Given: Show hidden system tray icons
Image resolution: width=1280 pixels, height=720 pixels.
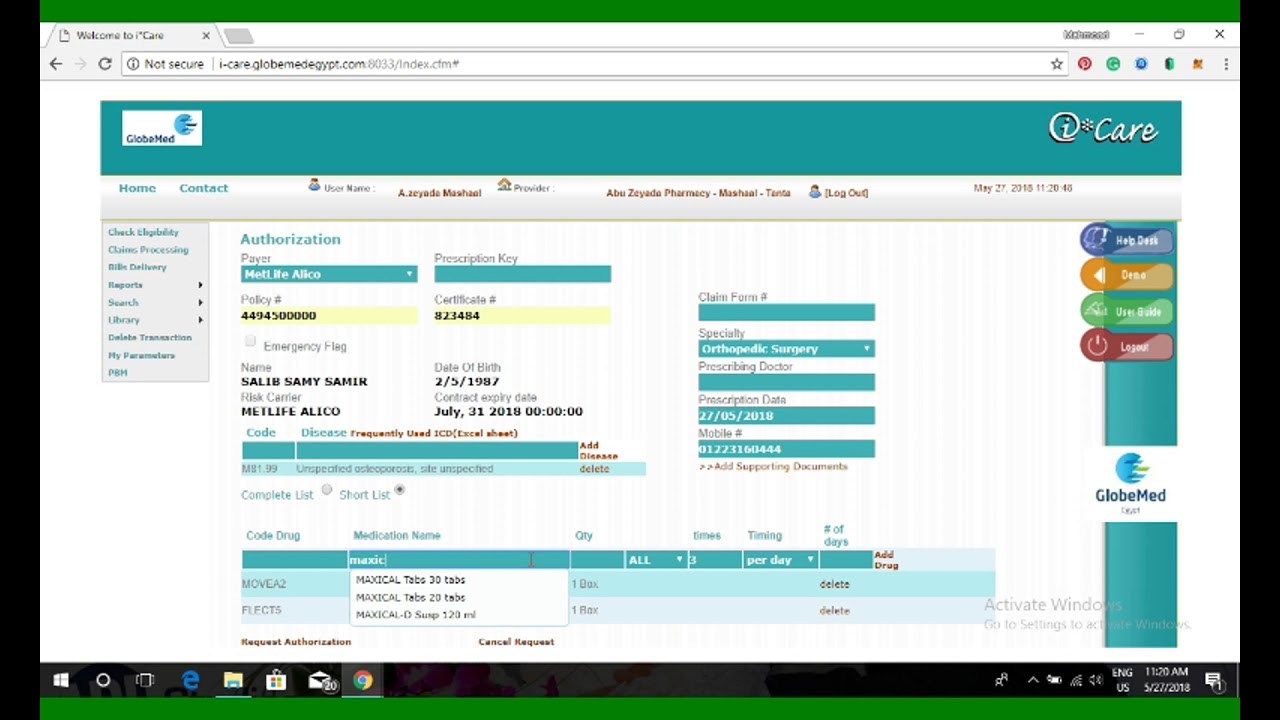Looking at the screenshot, I should 1033,681.
